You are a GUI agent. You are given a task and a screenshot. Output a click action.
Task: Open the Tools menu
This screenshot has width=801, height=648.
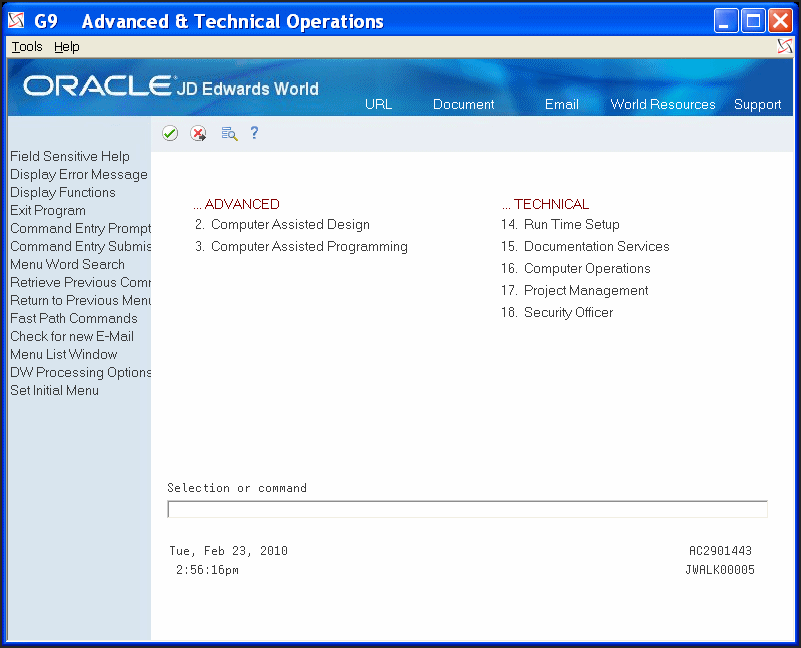click(27, 47)
